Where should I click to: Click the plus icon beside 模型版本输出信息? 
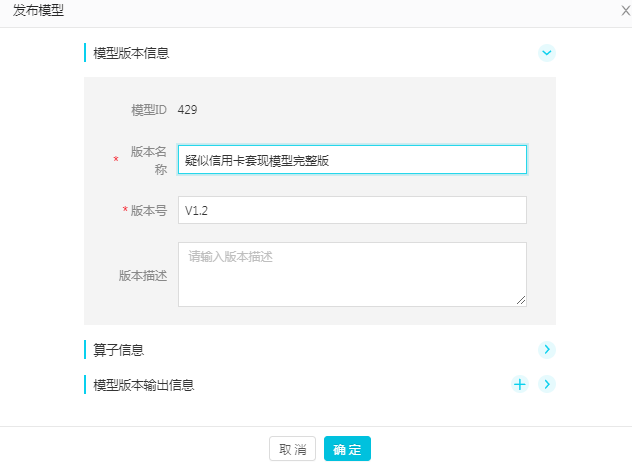pyautogui.click(x=519, y=384)
